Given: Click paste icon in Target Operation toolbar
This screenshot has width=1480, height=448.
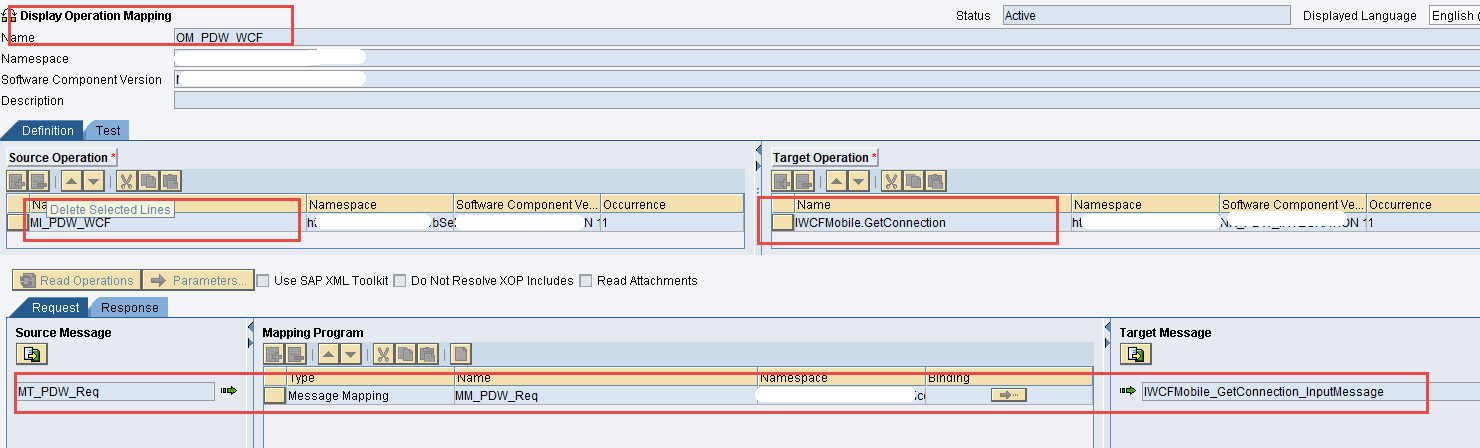Looking at the screenshot, I should tap(935, 181).
